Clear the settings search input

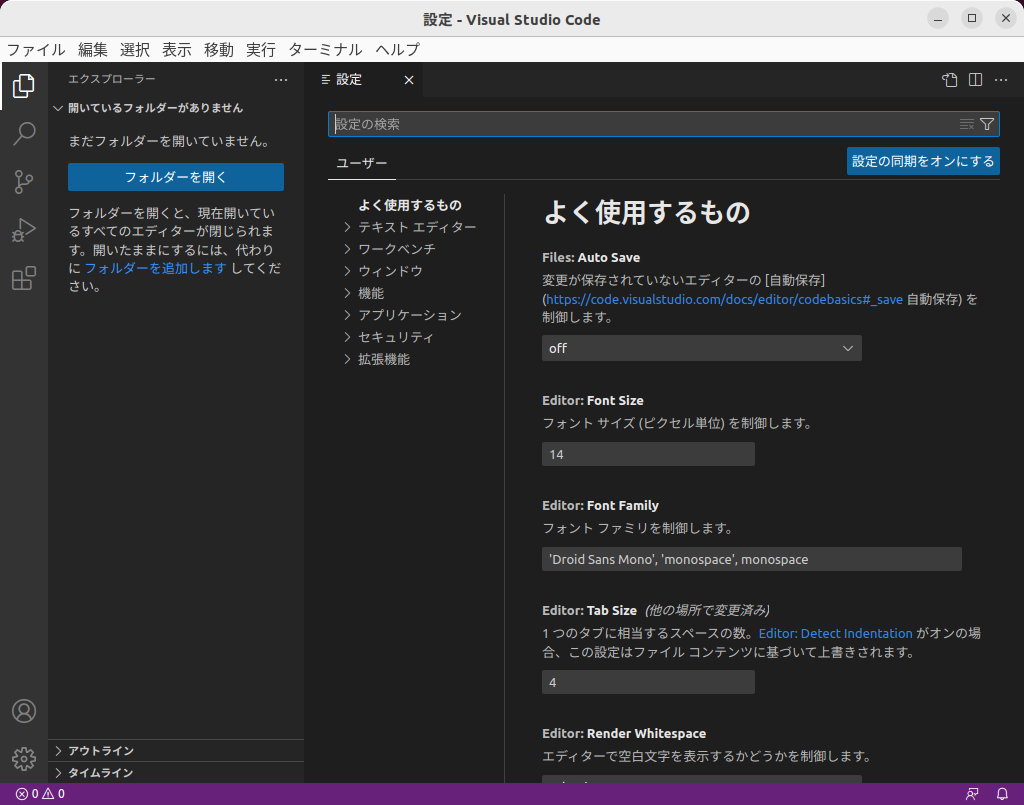point(967,124)
